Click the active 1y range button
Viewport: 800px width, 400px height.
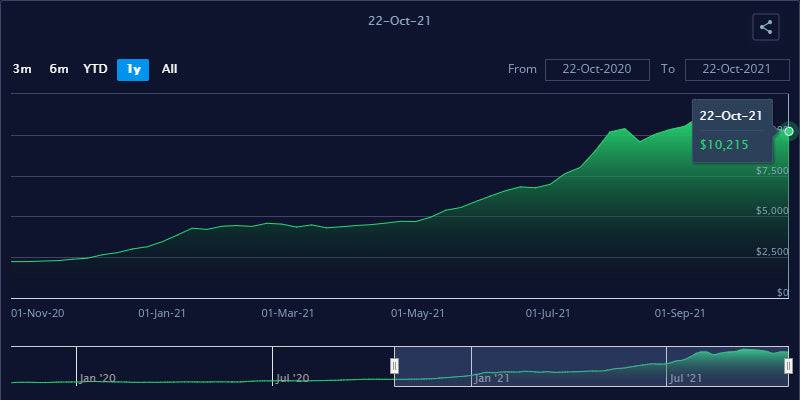(133, 69)
